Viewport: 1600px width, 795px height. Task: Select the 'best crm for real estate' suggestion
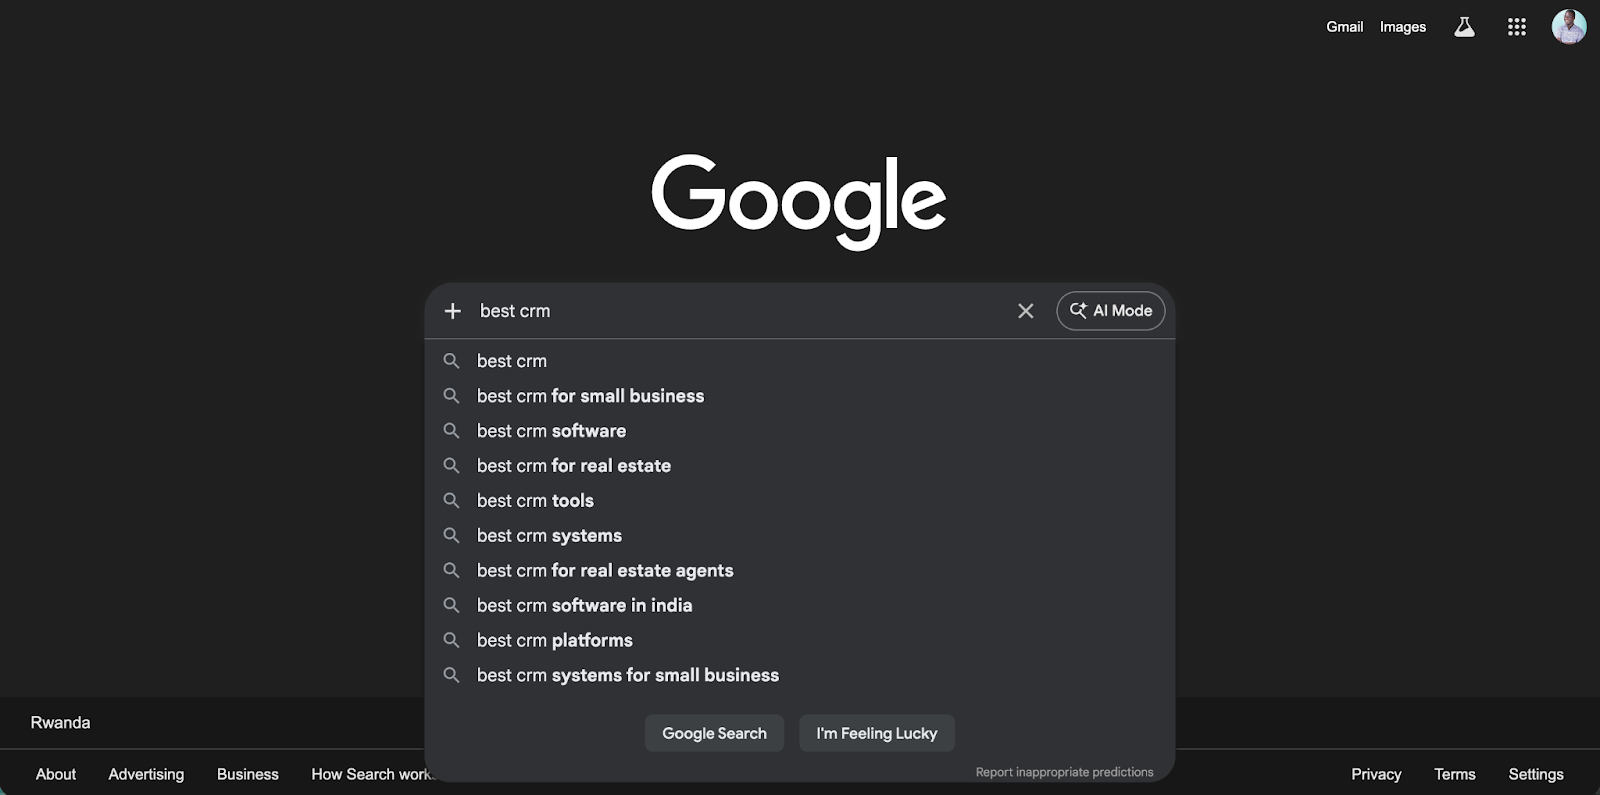(x=573, y=465)
